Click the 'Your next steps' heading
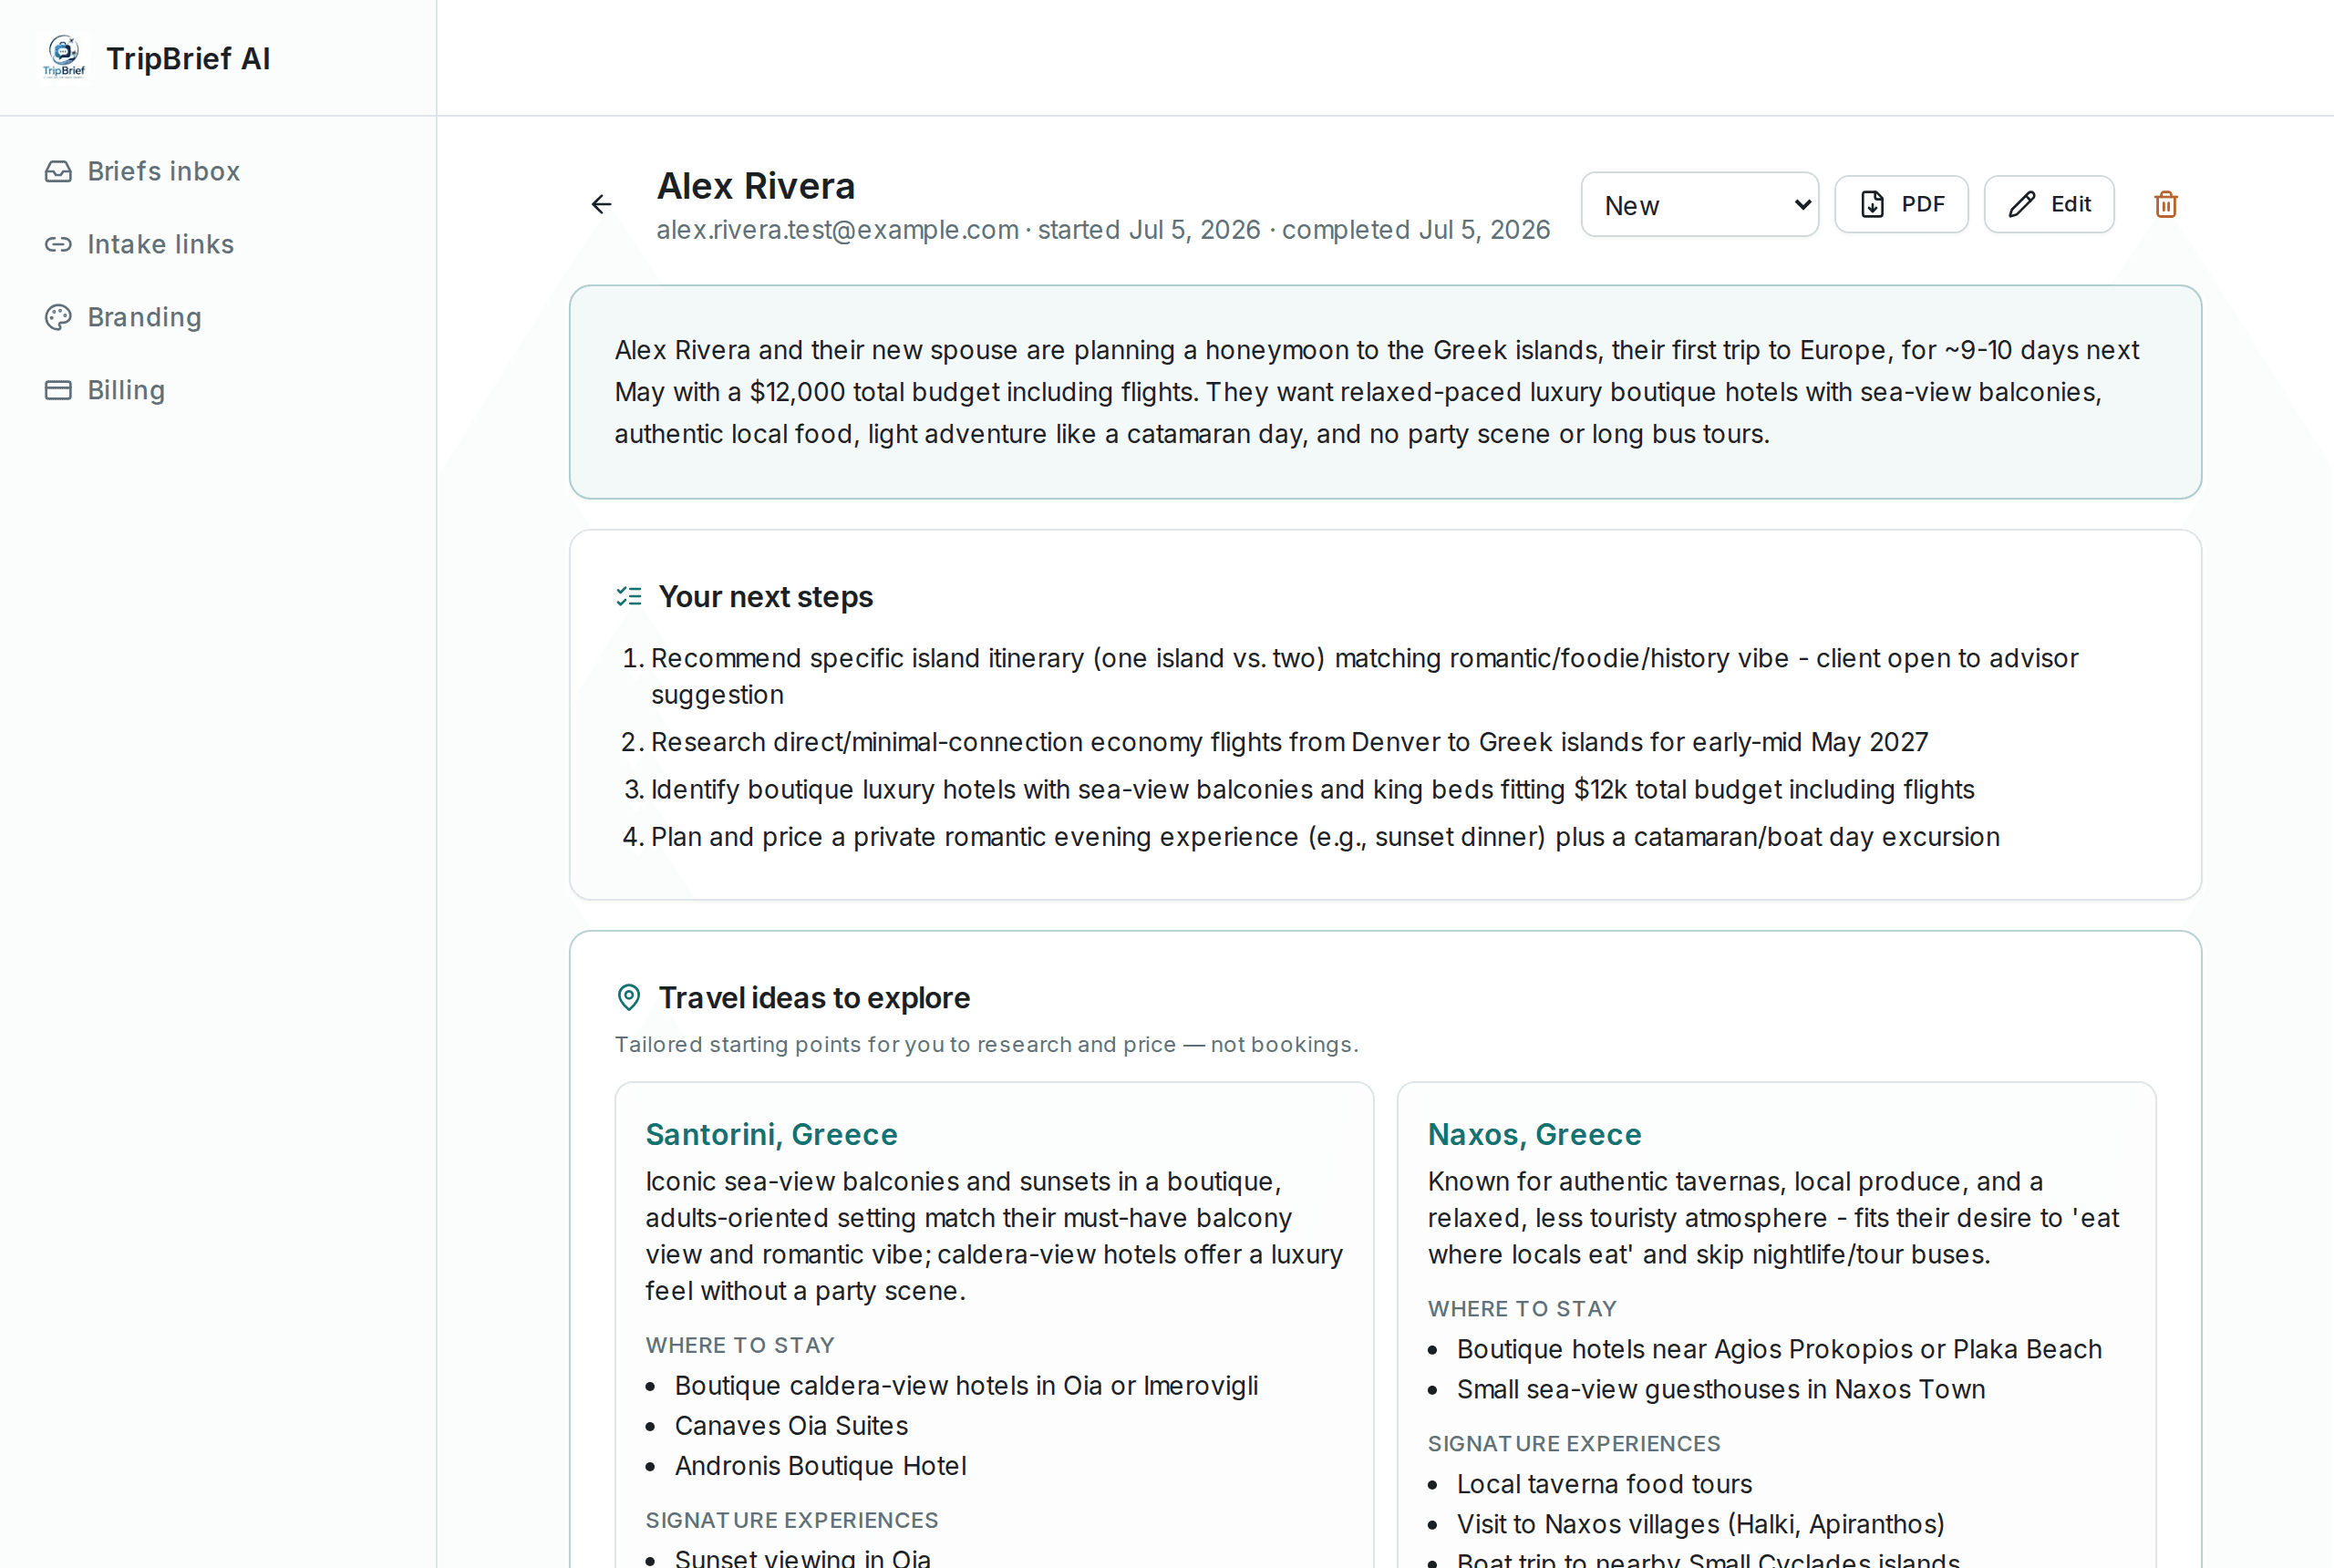Image resolution: width=2334 pixels, height=1568 pixels. pos(765,597)
